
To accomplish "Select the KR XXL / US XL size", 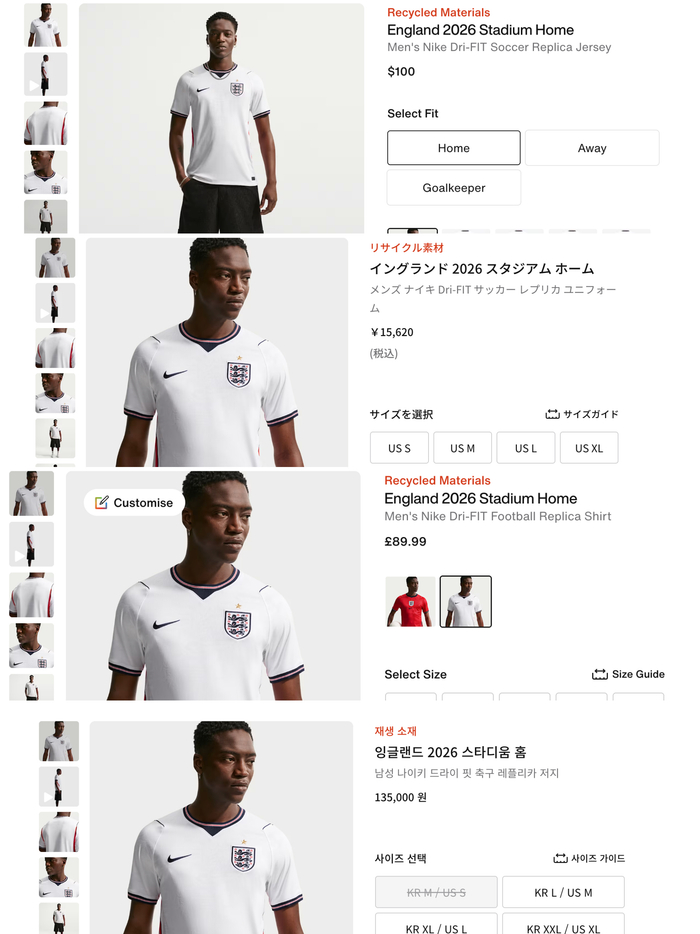I will [x=563, y=925].
